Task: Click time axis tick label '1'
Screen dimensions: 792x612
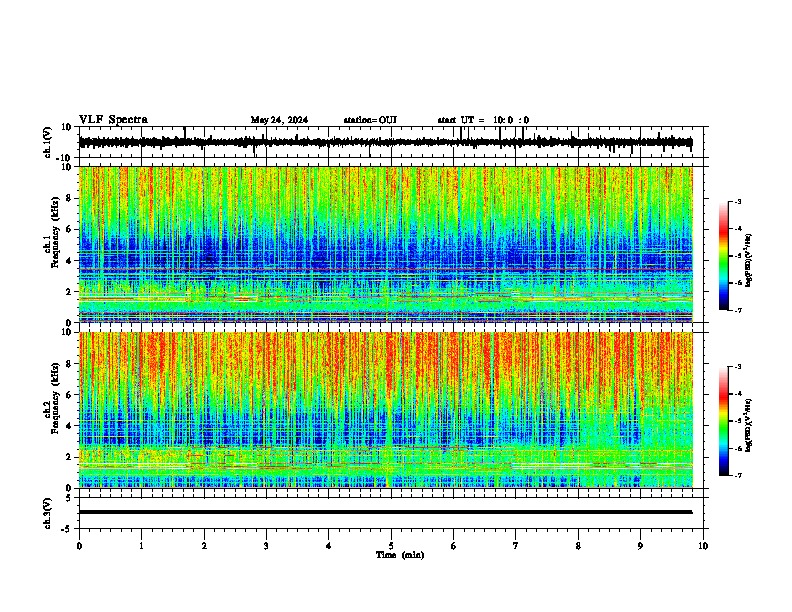Action: click(141, 546)
